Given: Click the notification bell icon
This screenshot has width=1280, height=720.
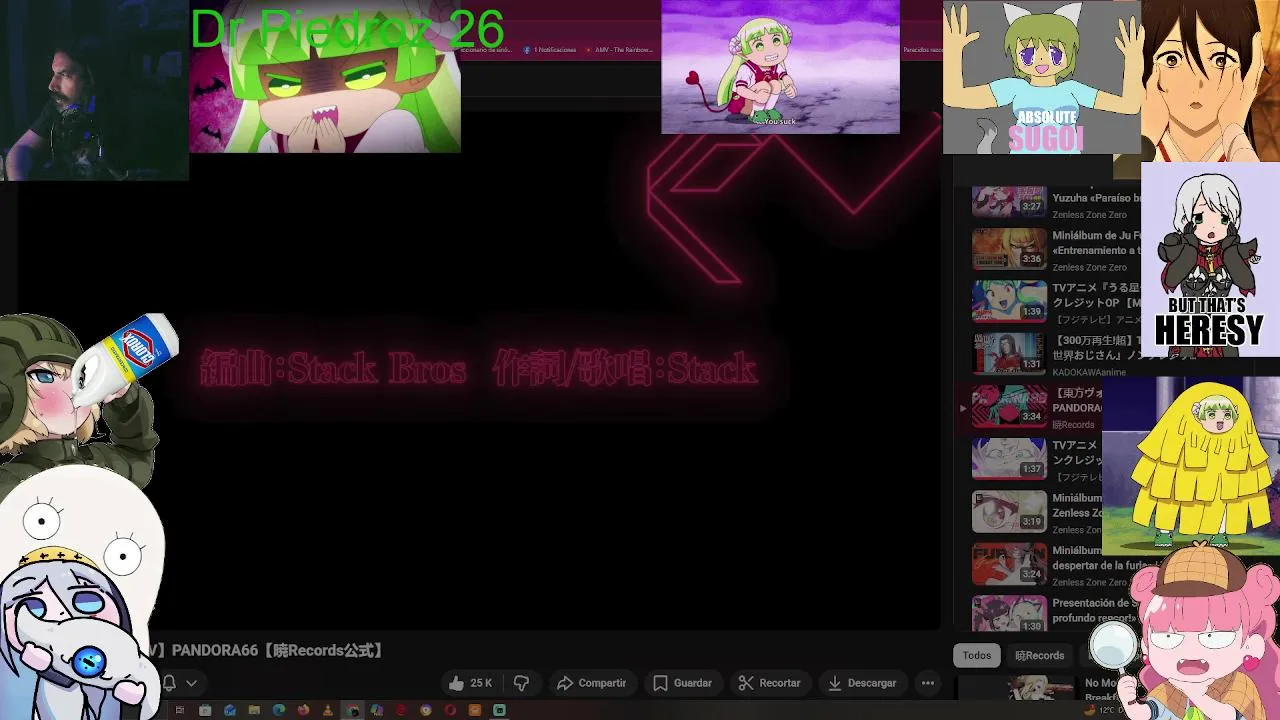Looking at the screenshot, I should 169,683.
